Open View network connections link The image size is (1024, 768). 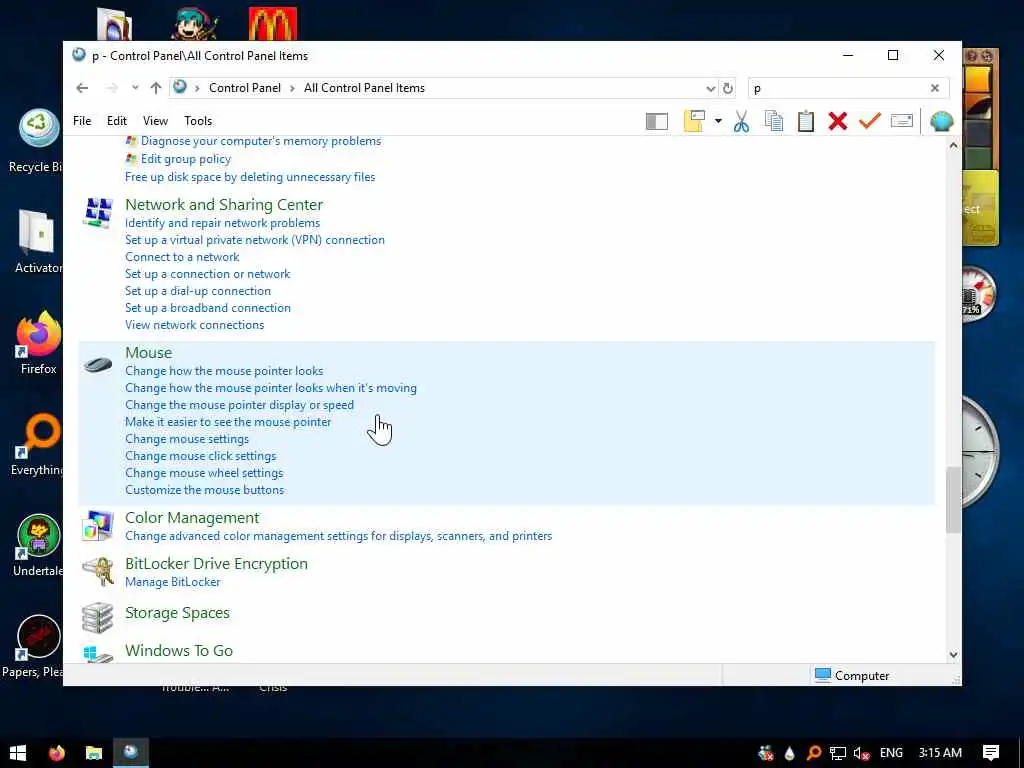[x=195, y=325]
